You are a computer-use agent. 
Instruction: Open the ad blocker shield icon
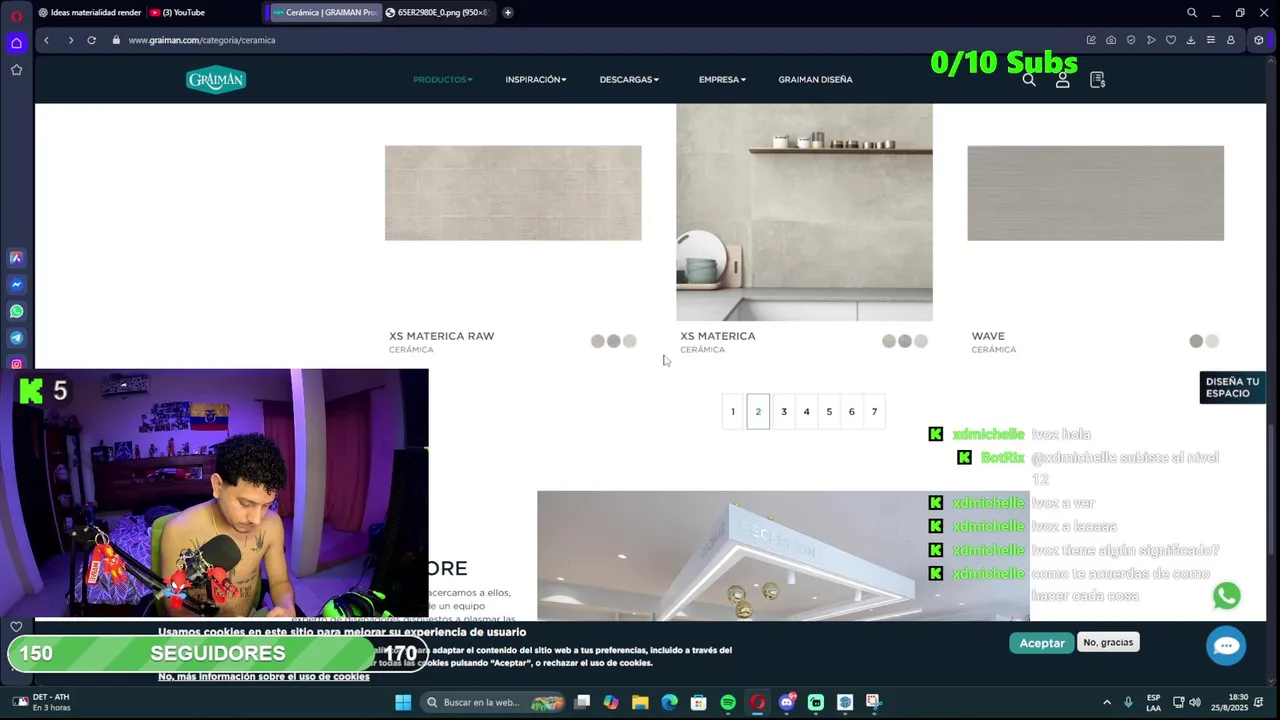tap(1131, 40)
